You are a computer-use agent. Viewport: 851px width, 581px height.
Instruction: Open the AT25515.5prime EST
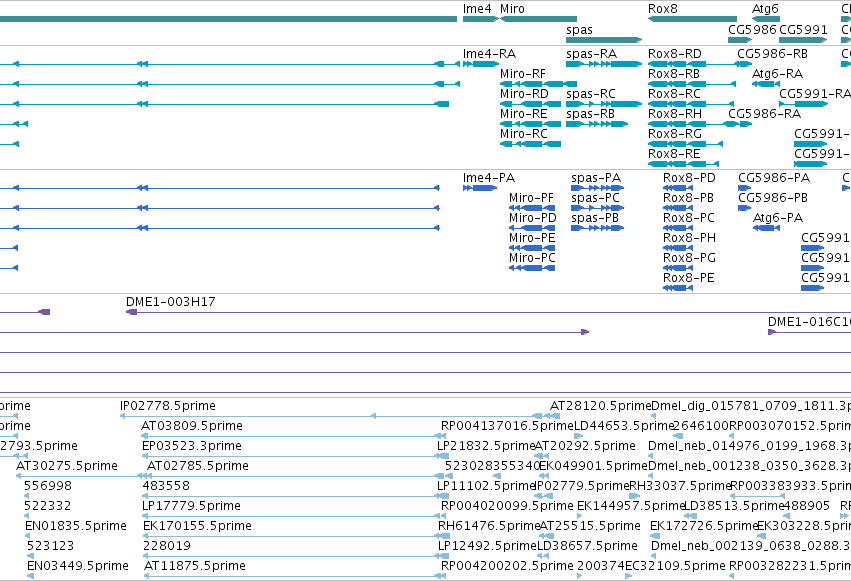pos(590,526)
